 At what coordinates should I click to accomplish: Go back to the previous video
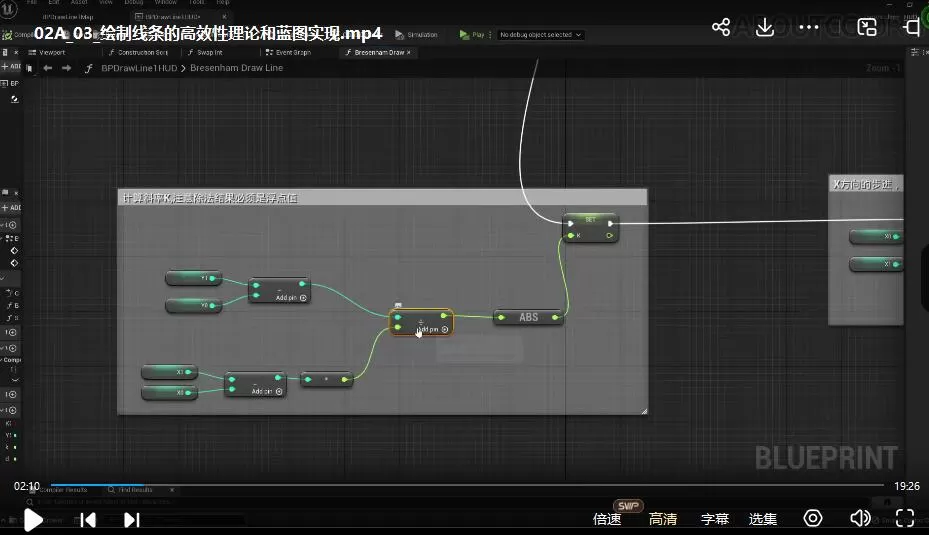coord(88,519)
